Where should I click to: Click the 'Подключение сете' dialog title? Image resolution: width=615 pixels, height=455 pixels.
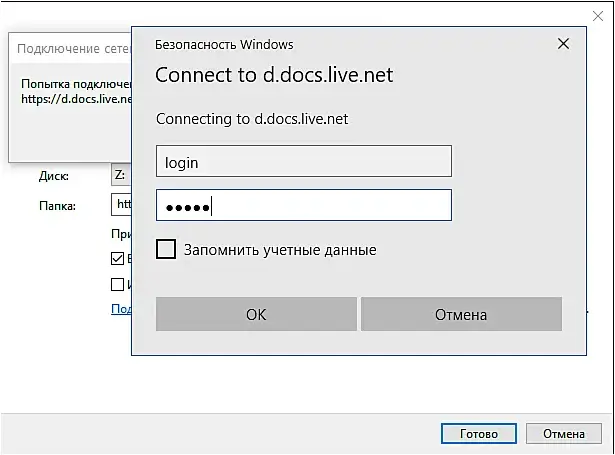click(74, 49)
